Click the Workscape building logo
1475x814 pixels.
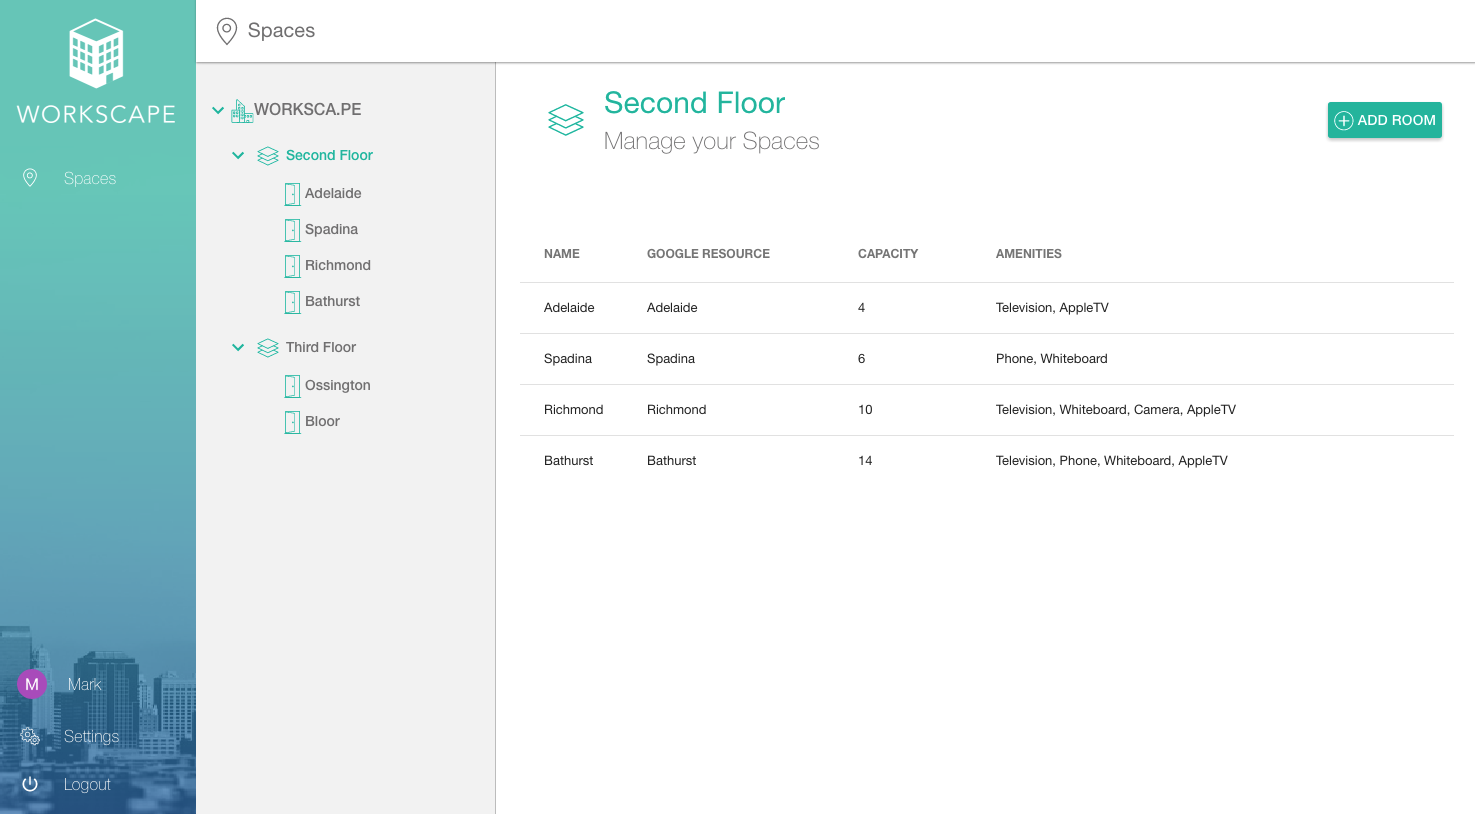click(96, 52)
